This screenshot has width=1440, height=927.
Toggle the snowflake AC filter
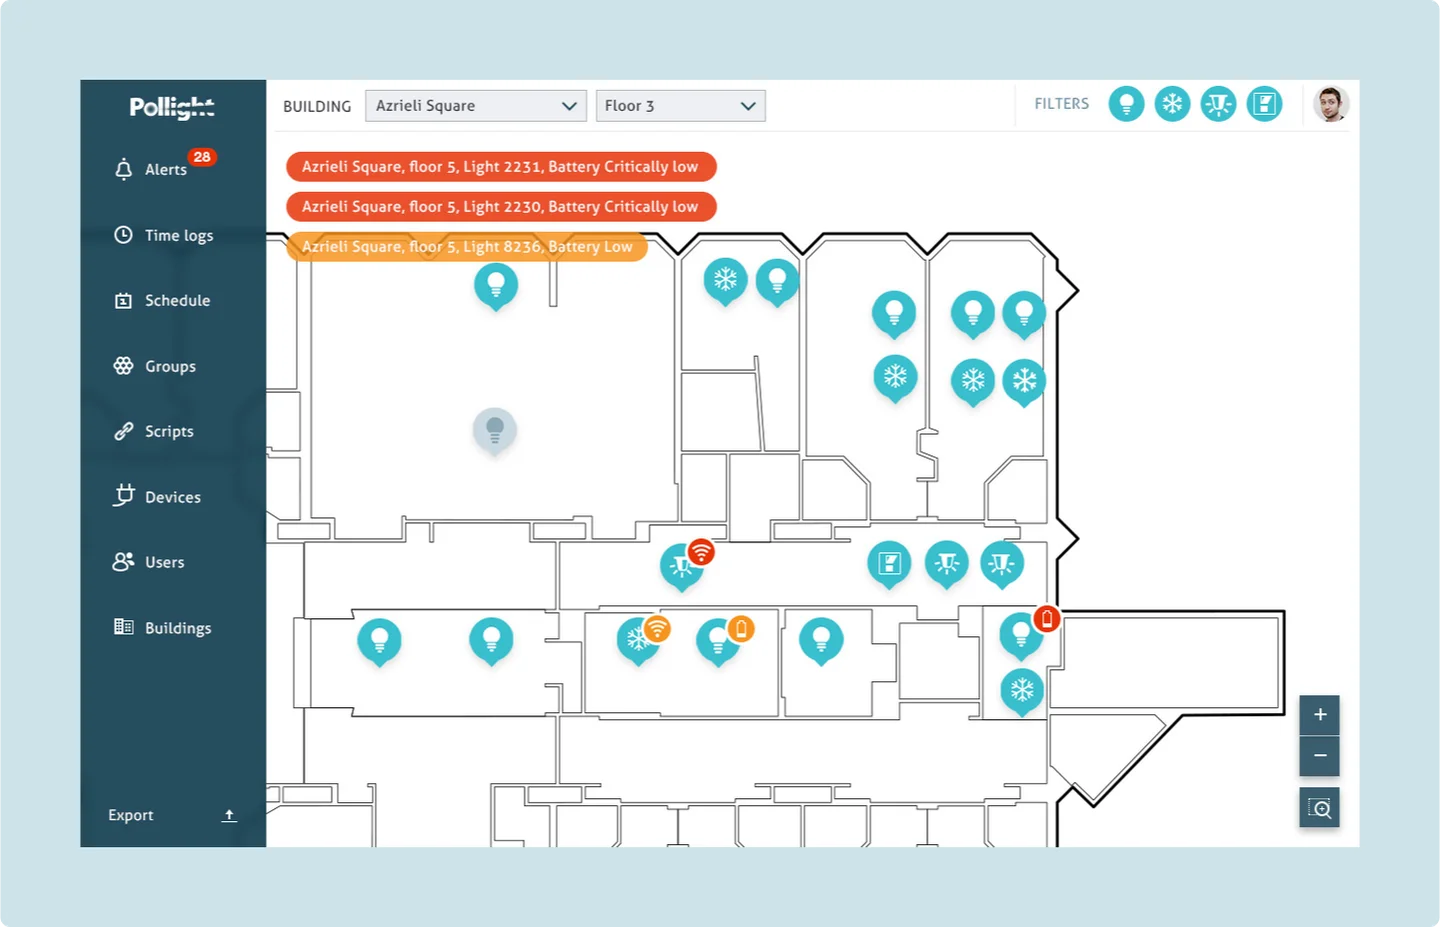tap(1172, 103)
